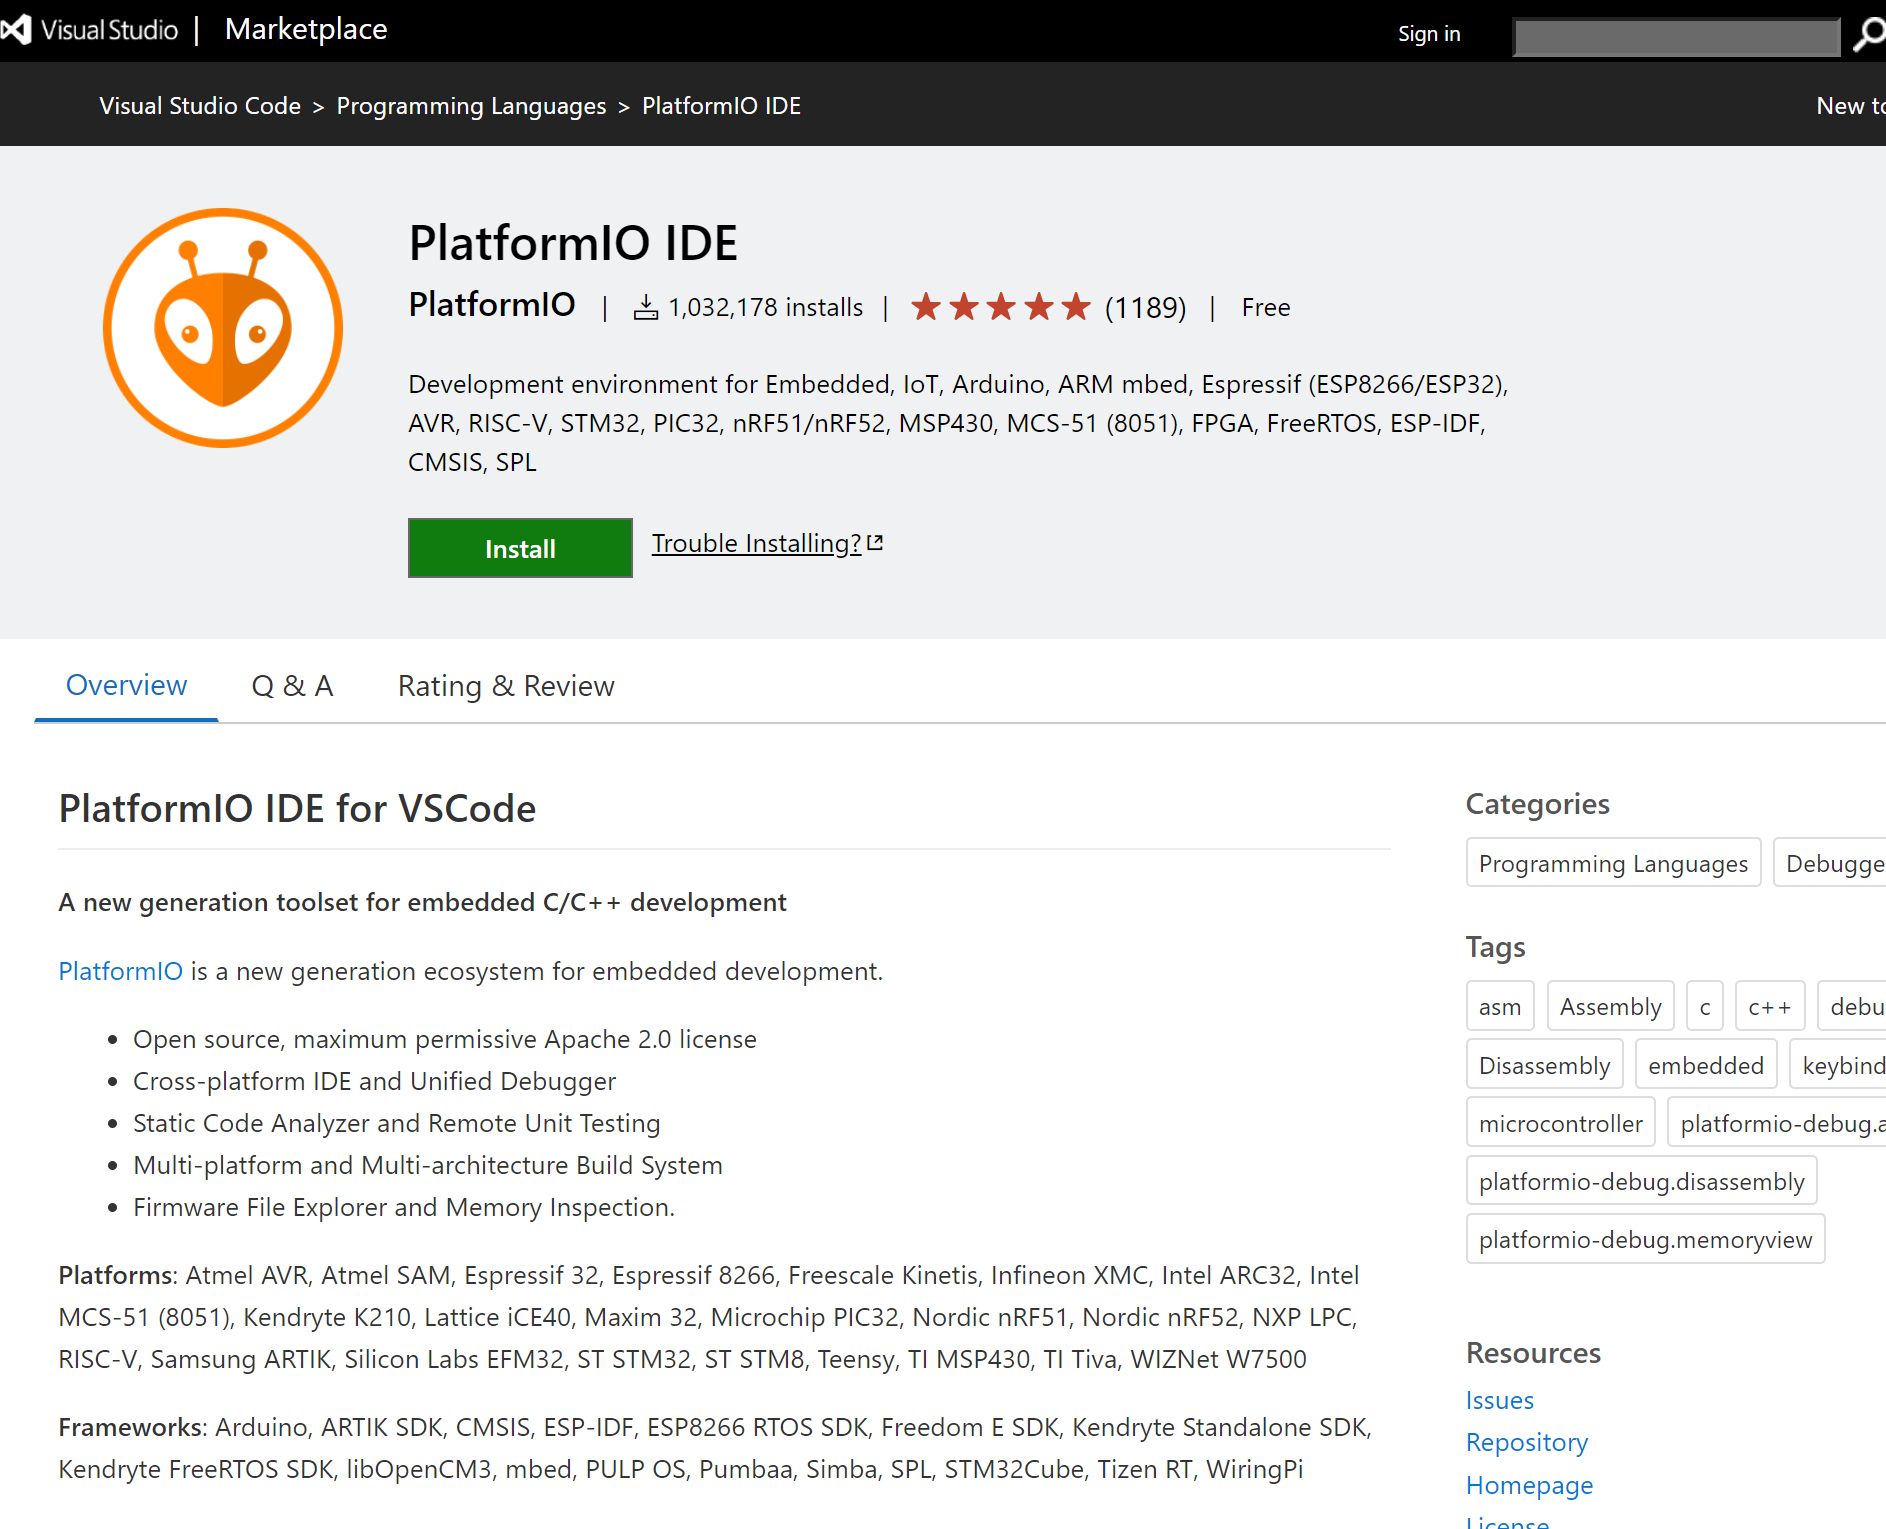Click the PlatformIO IDE for VSCode heading
This screenshot has width=1886, height=1529.
tap(297, 808)
